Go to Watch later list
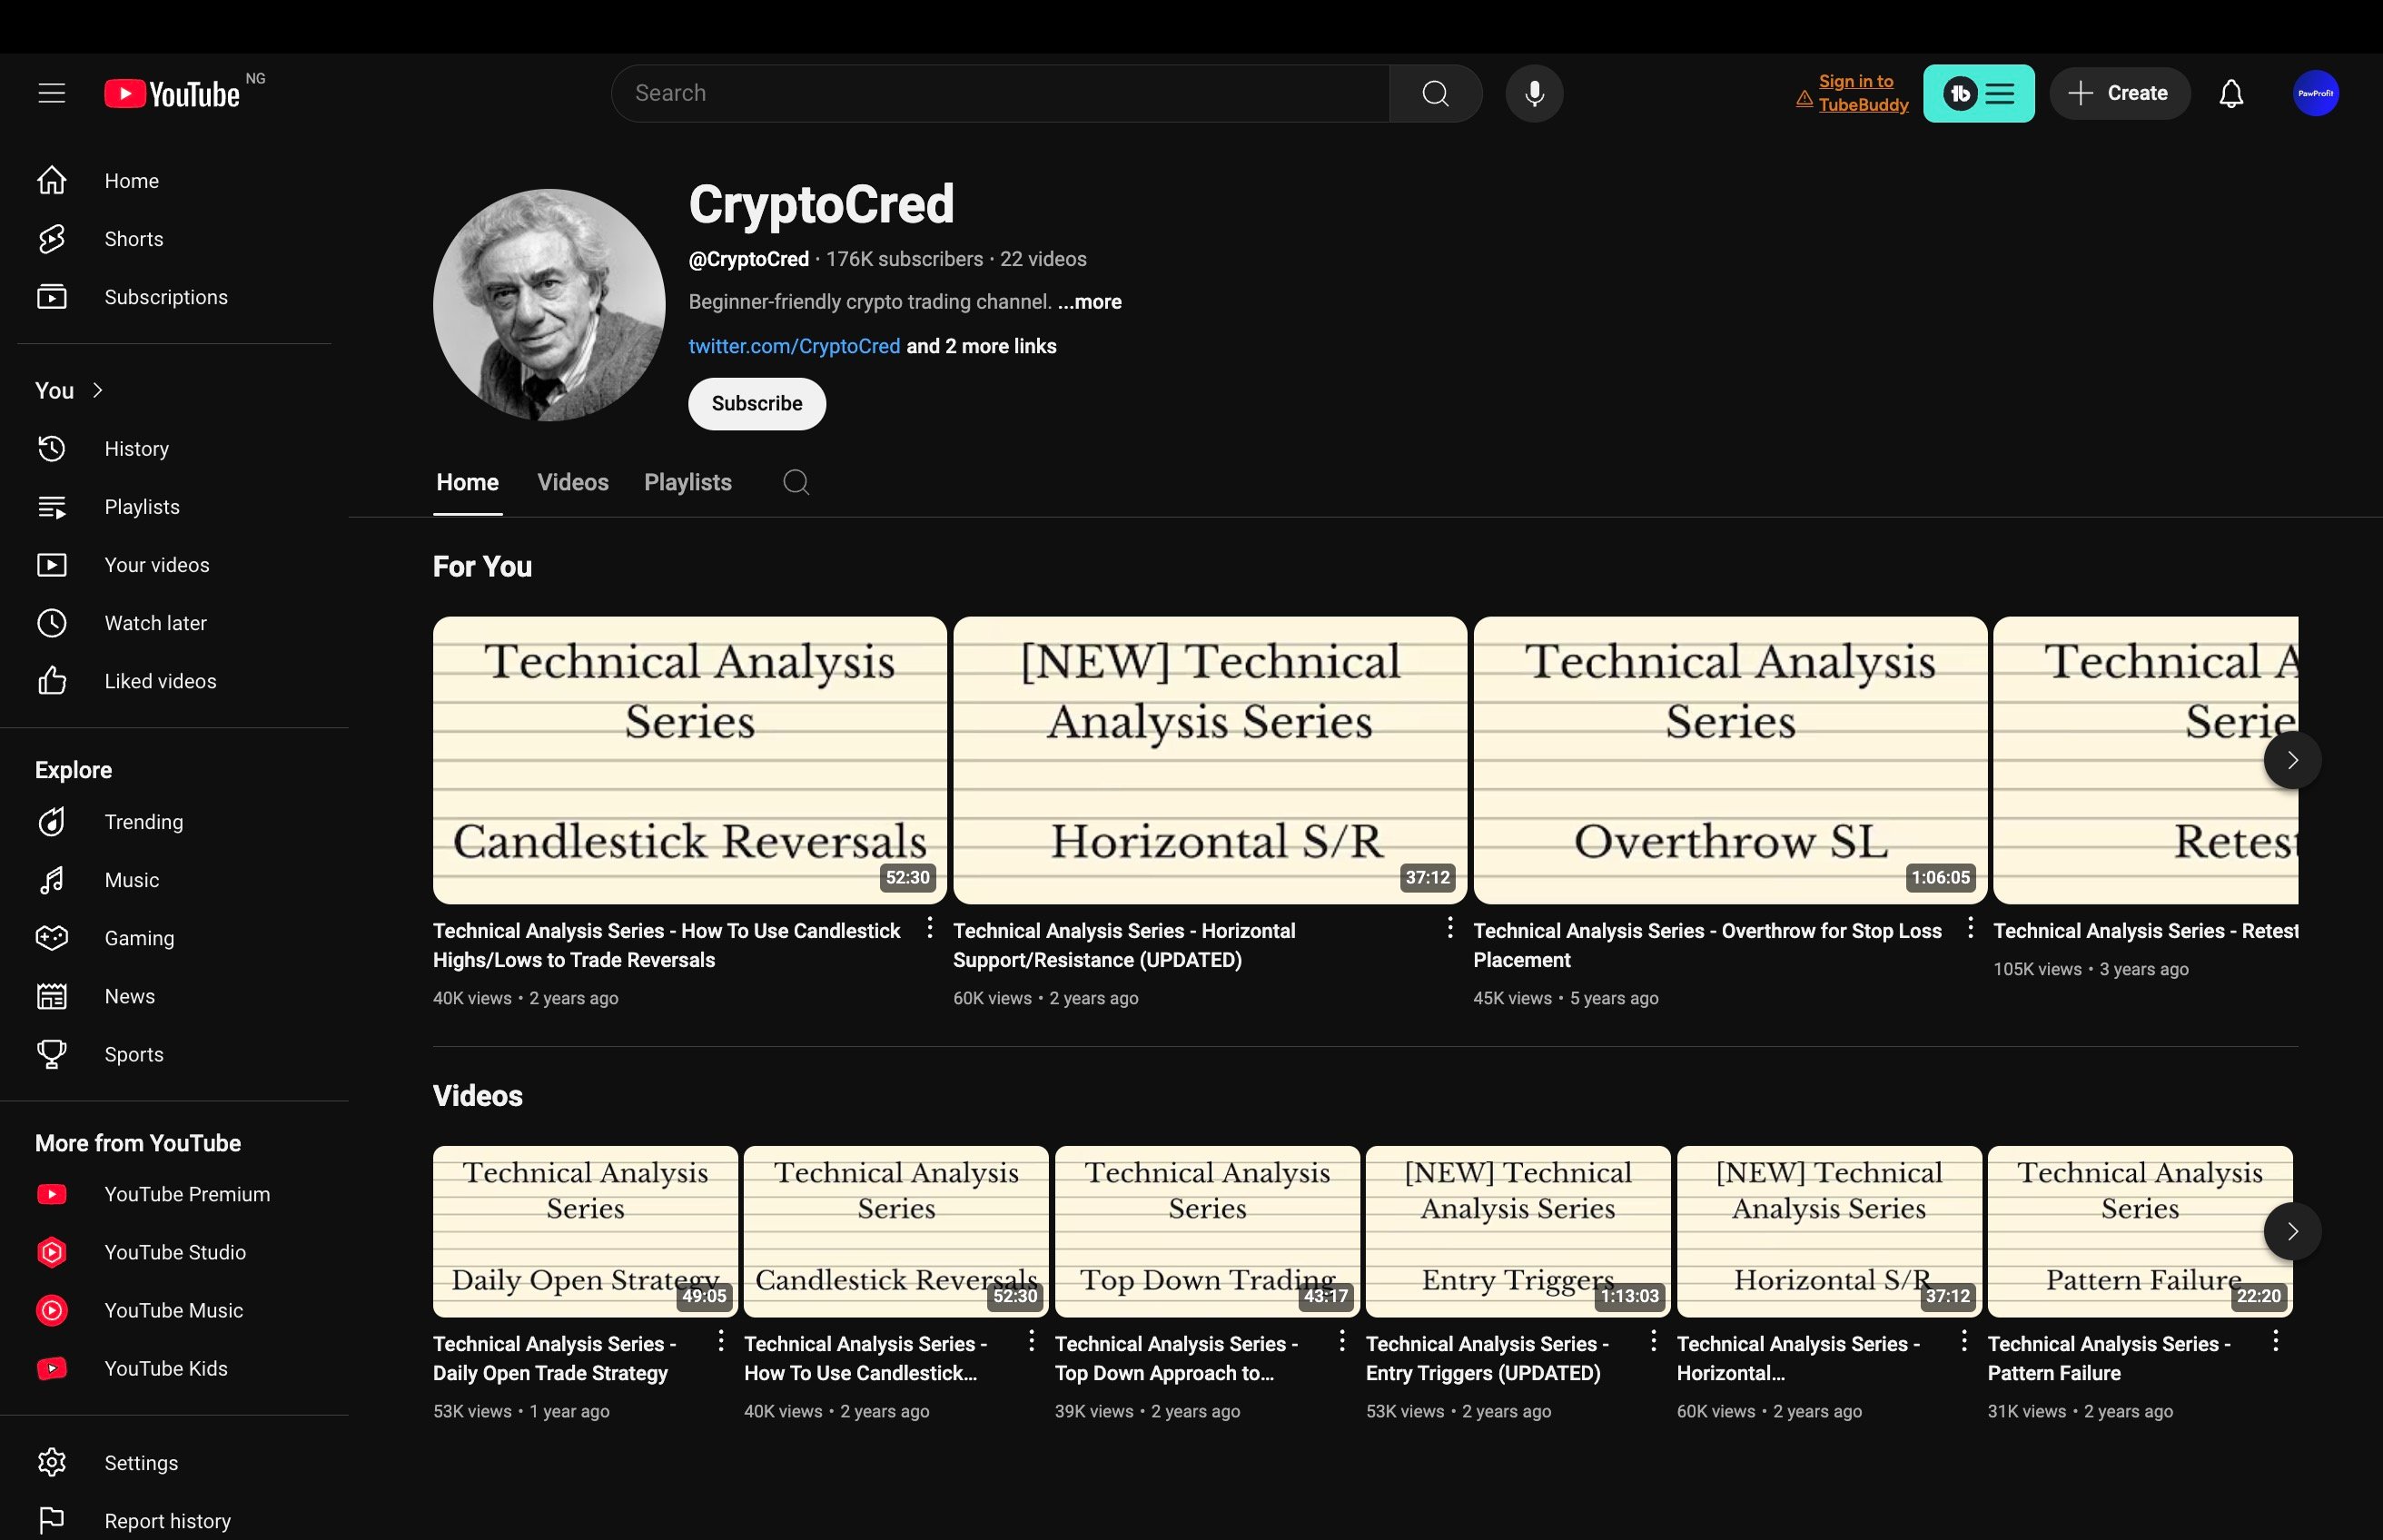Image resolution: width=2383 pixels, height=1540 pixels. pos(155,623)
